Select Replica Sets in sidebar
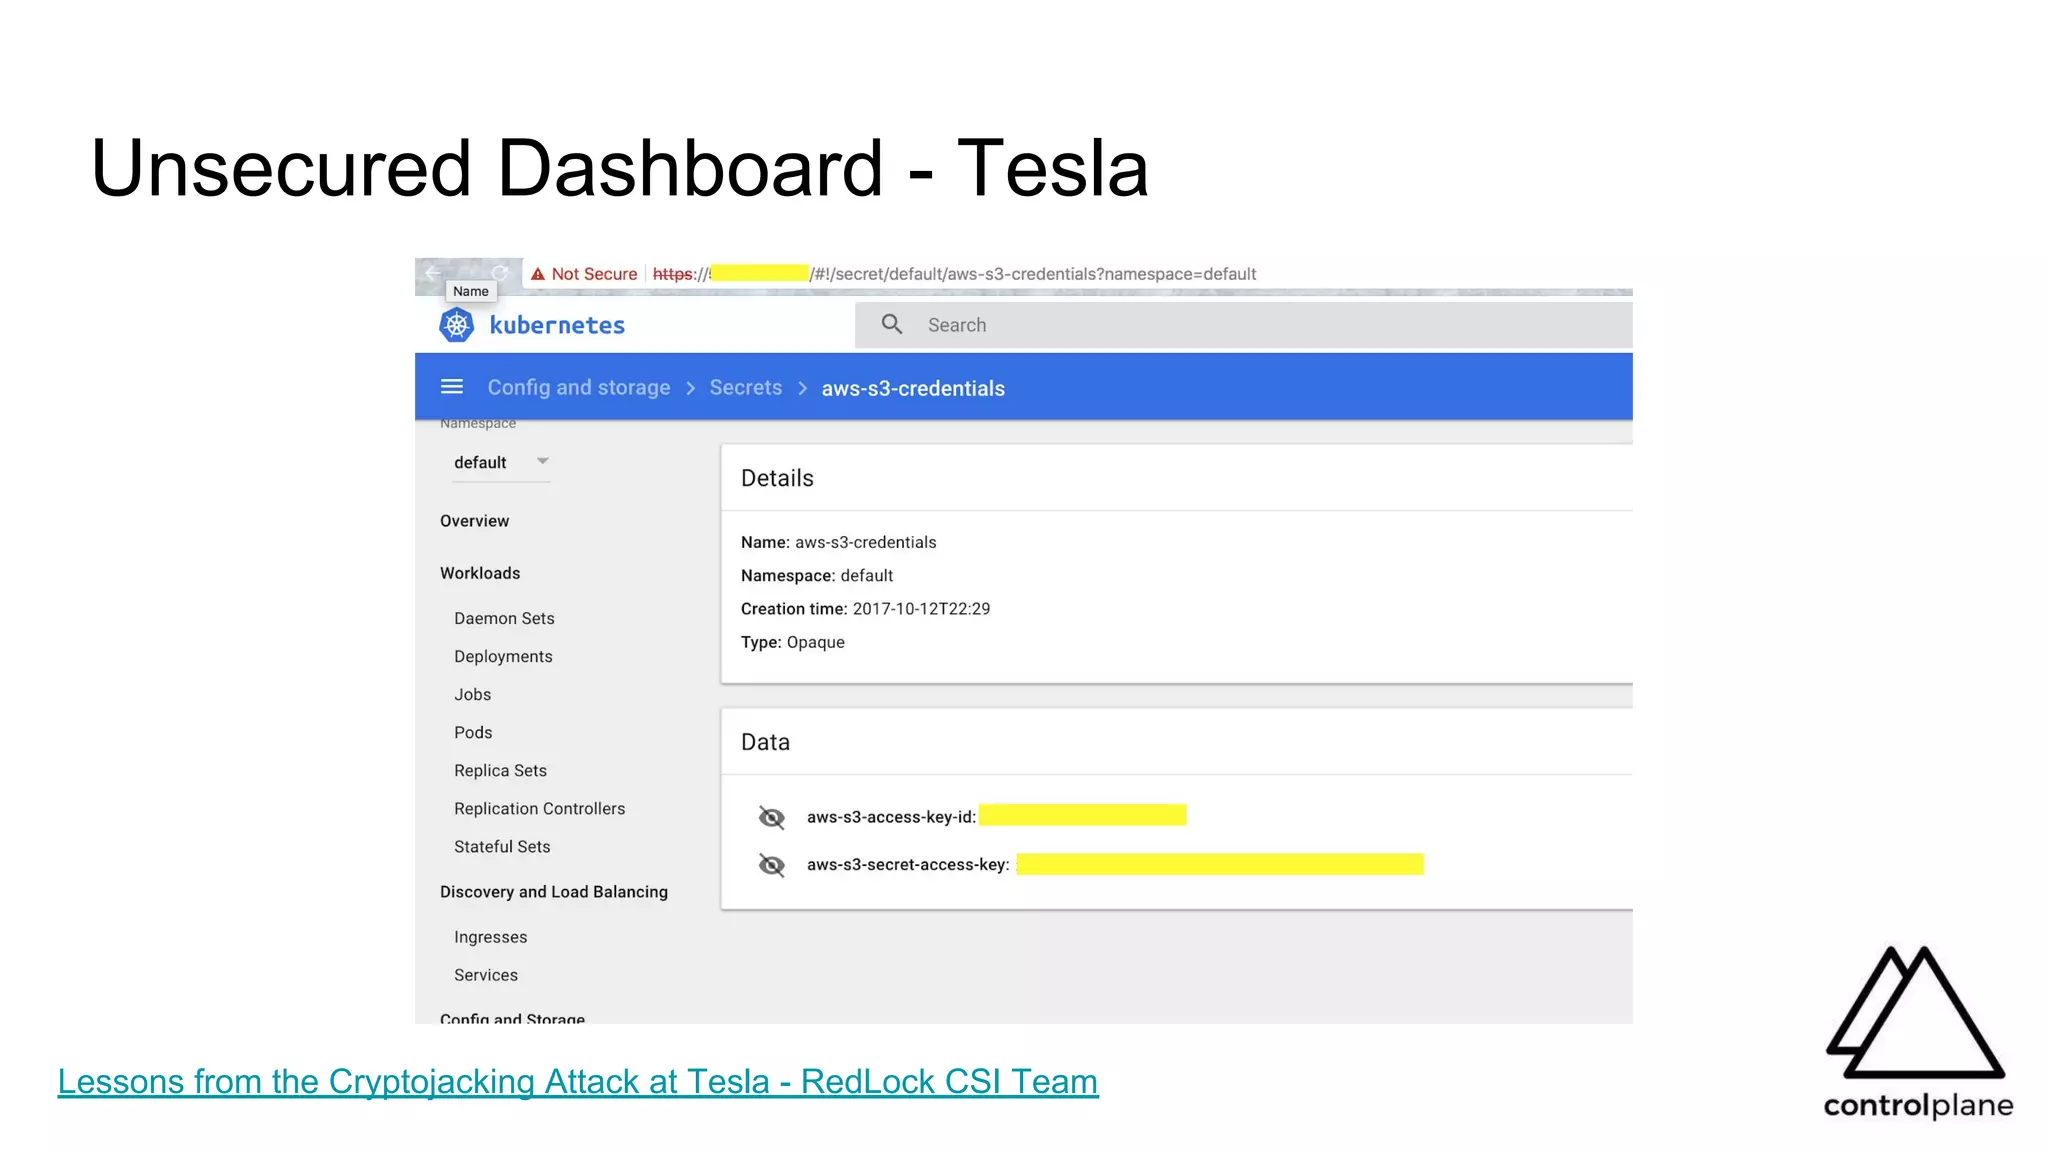Image resolution: width=2048 pixels, height=1152 pixels. (x=500, y=770)
